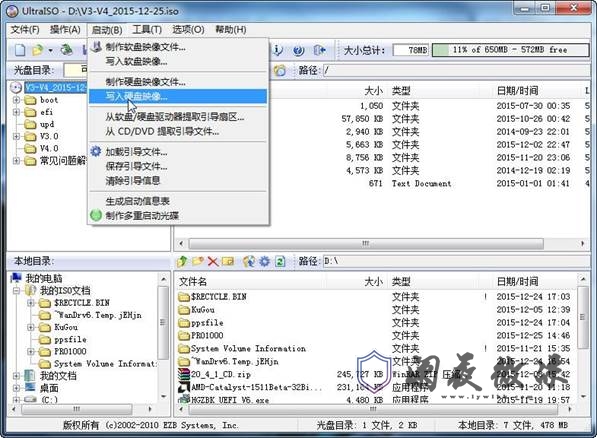Click the blue gear icon in local toolbar

click(264, 261)
